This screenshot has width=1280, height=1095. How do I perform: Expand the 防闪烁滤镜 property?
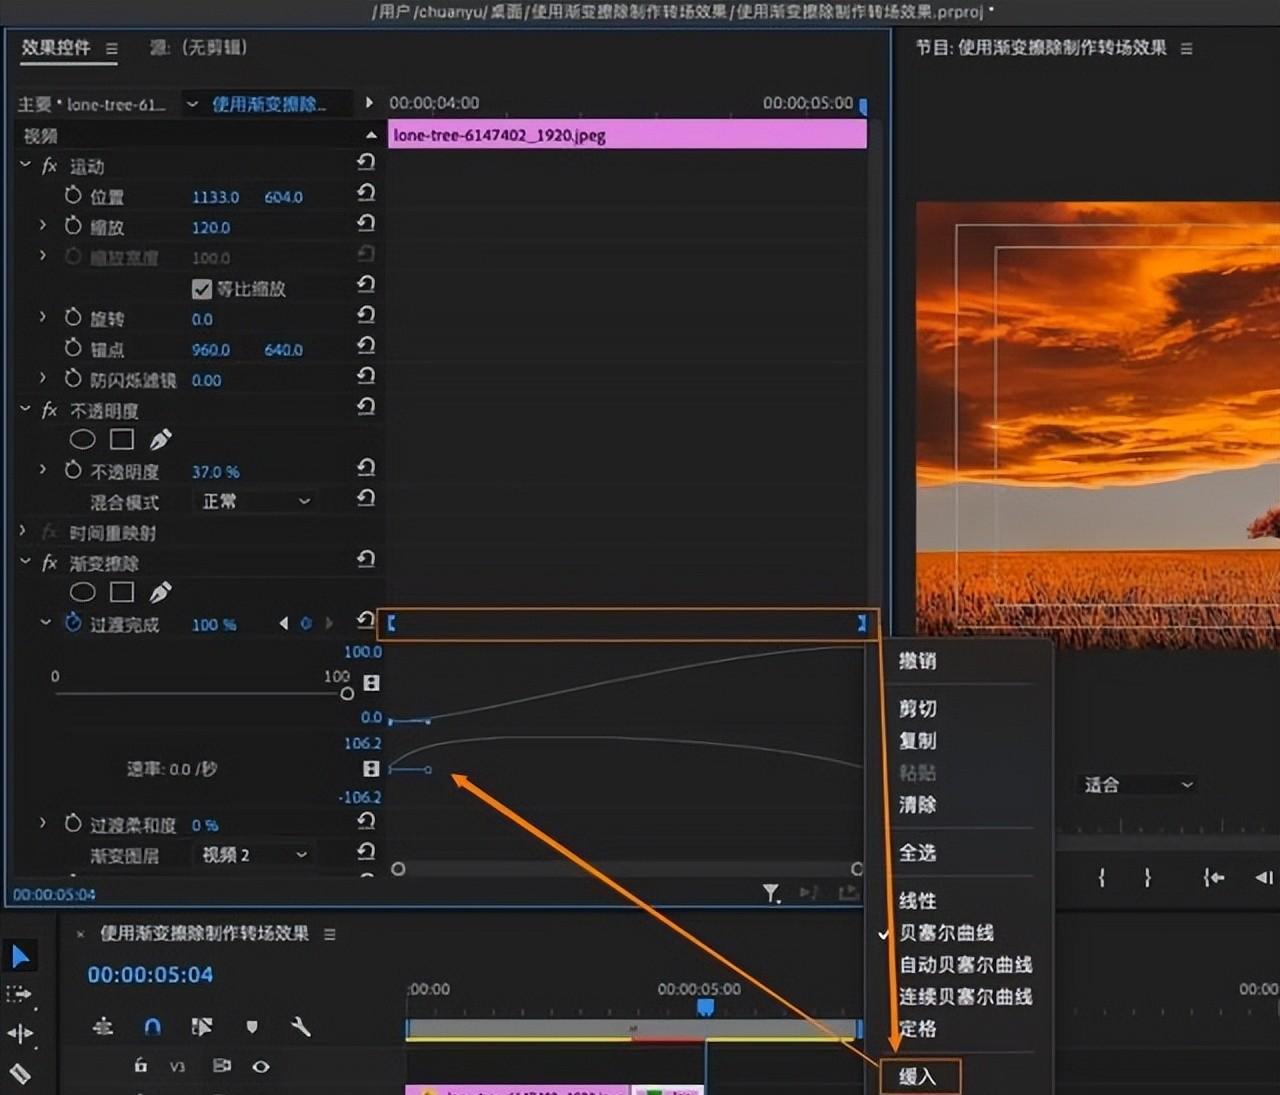tap(42, 378)
